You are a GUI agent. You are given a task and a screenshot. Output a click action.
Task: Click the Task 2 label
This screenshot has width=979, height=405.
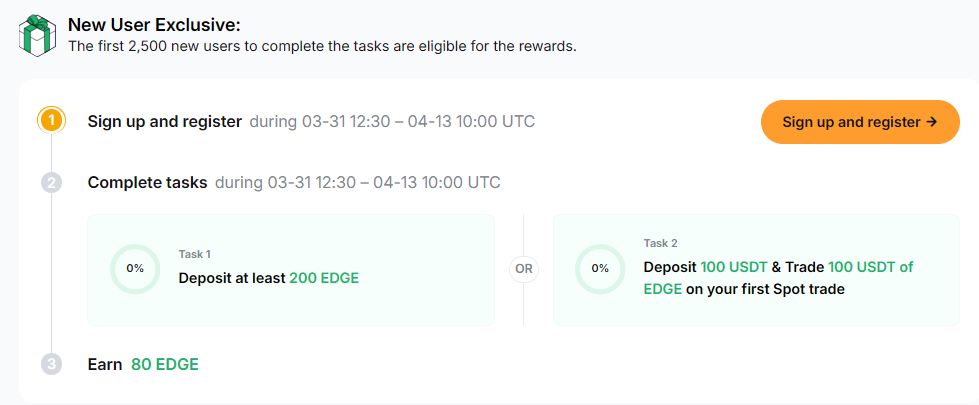point(661,243)
